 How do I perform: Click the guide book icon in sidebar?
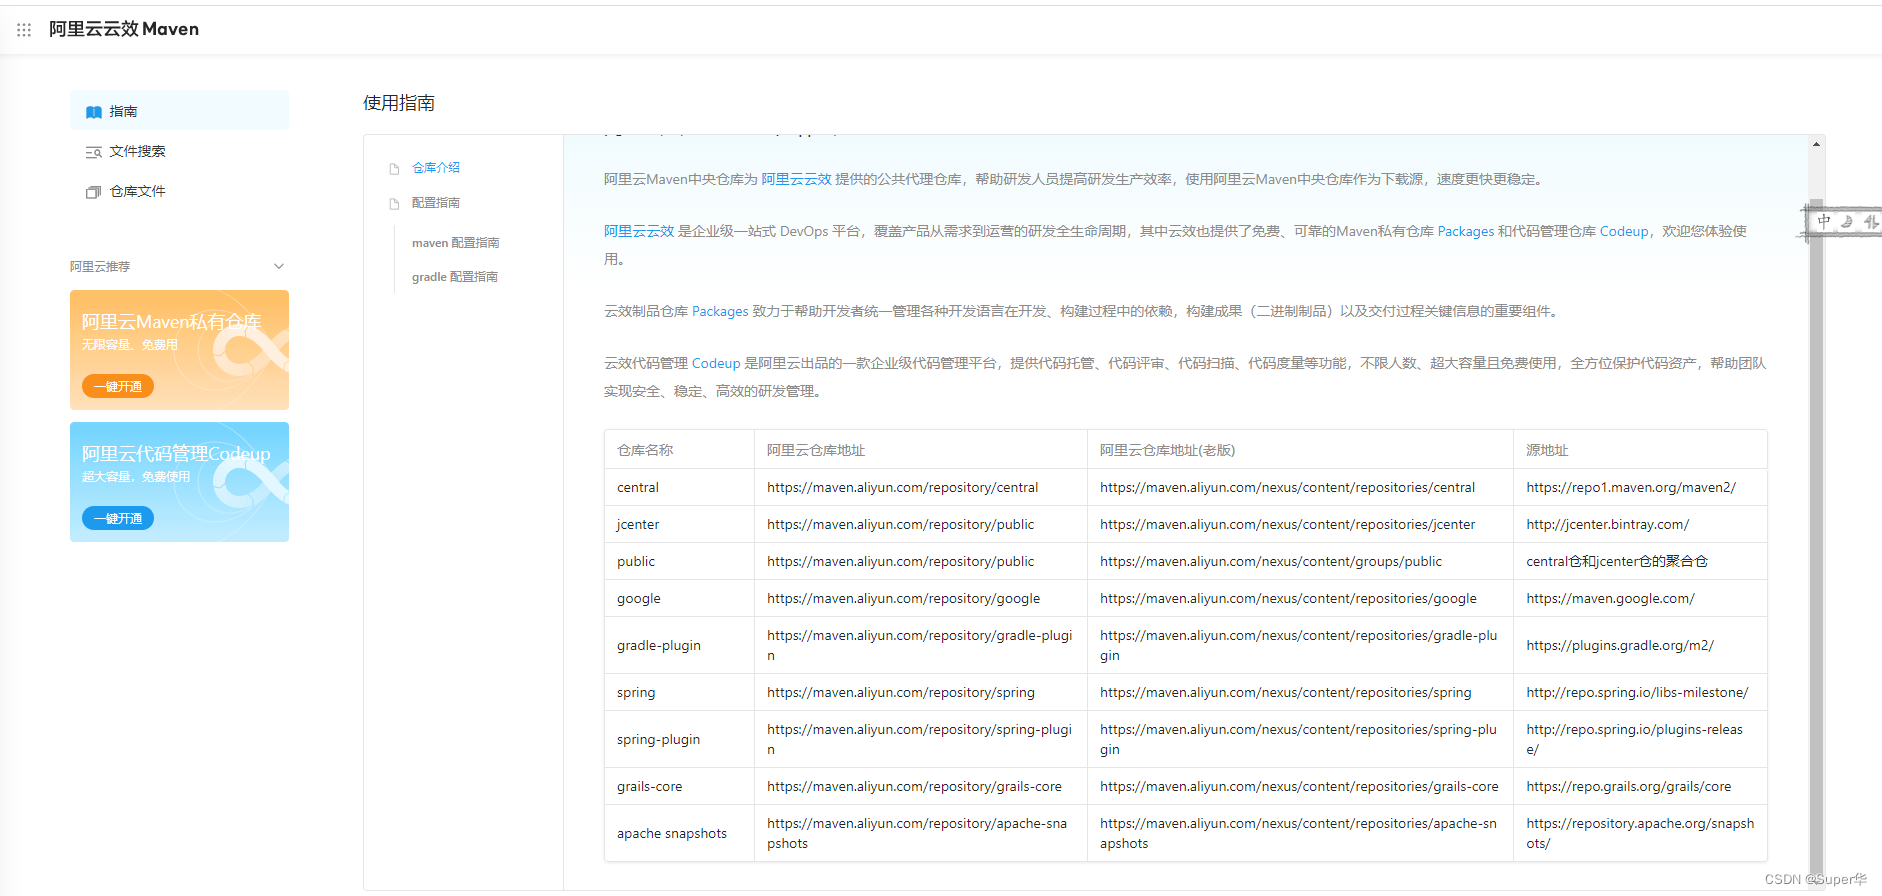click(x=94, y=112)
